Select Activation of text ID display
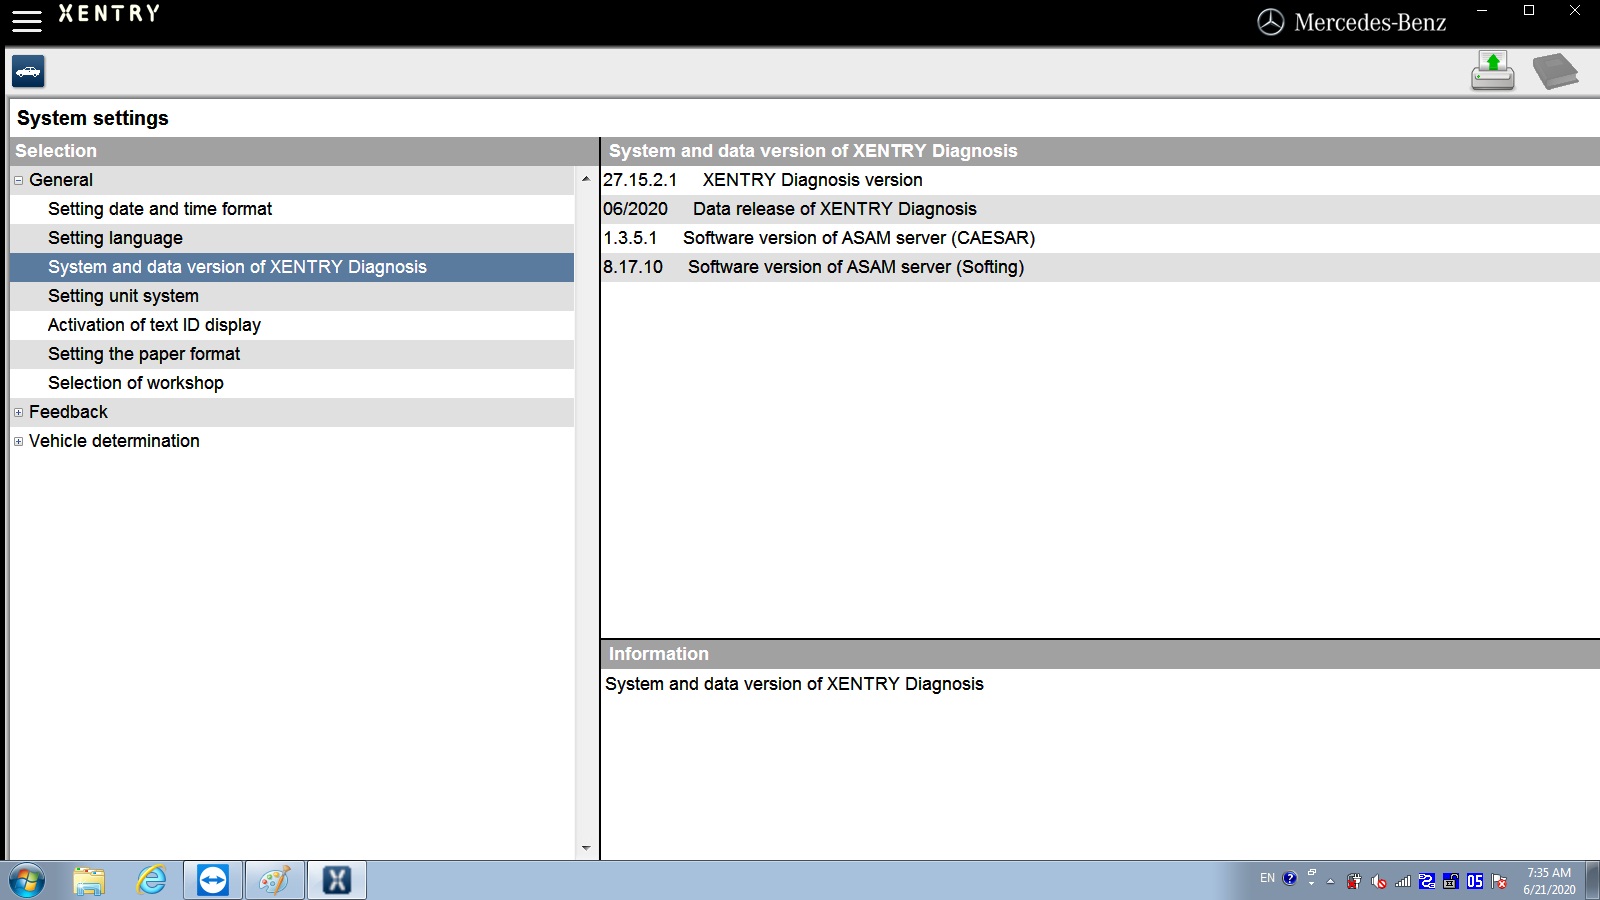This screenshot has width=1600, height=900. click(292, 325)
